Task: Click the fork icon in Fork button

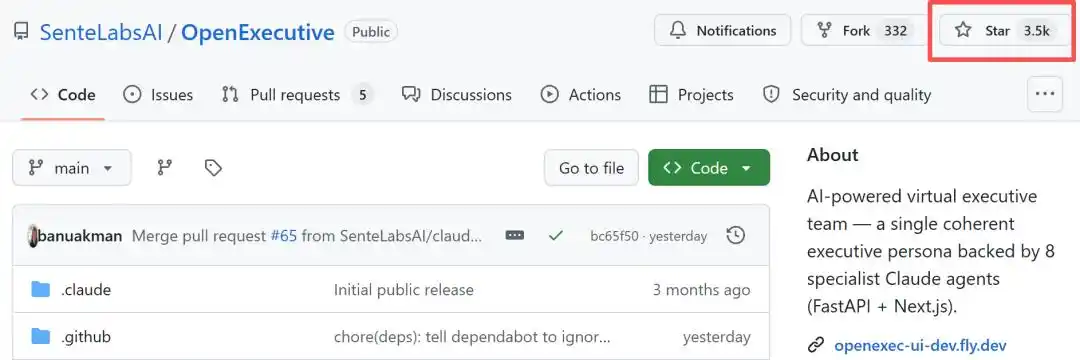Action: (824, 30)
